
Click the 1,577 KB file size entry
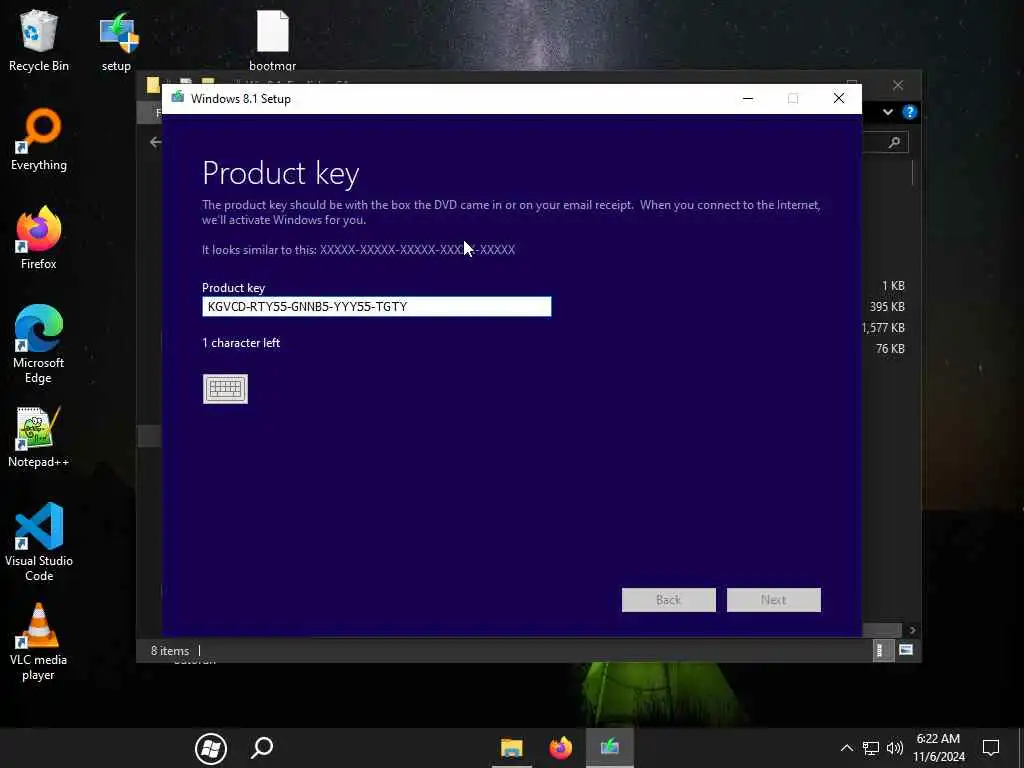tap(883, 328)
